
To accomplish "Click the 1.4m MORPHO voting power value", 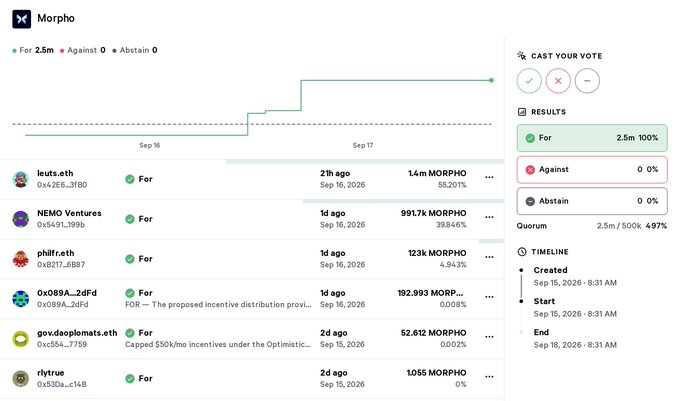I will pyautogui.click(x=437, y=173).
